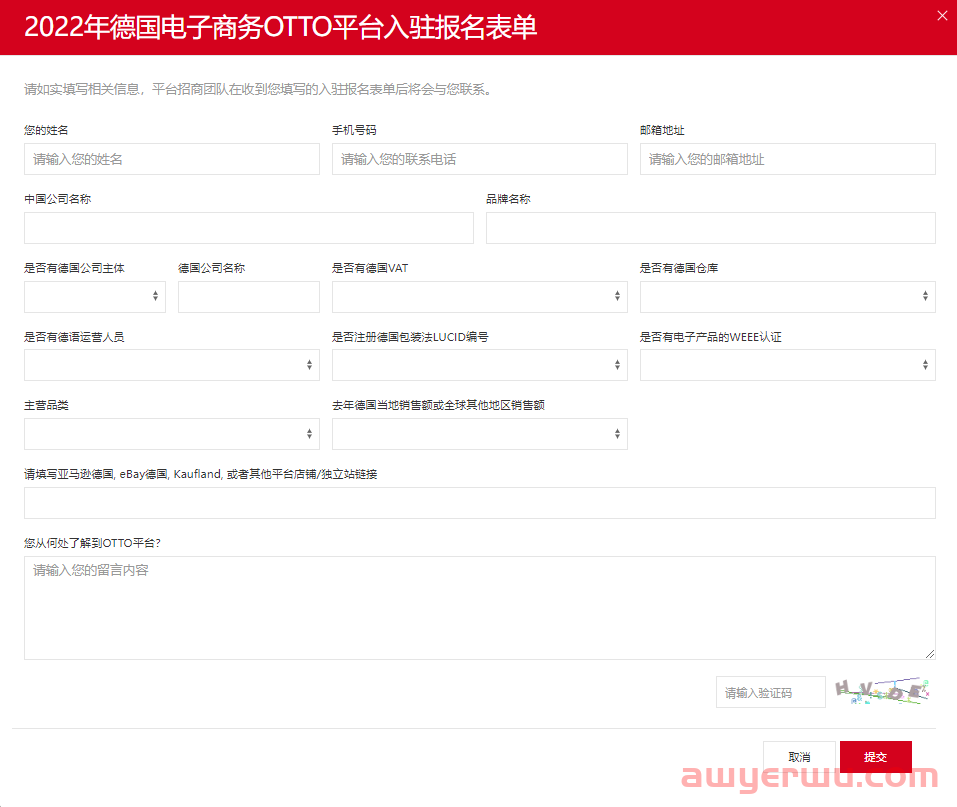This screenshot has height=807, width=957.
Task: Close the OTTO registration form dialog
Action: [942, 16]
